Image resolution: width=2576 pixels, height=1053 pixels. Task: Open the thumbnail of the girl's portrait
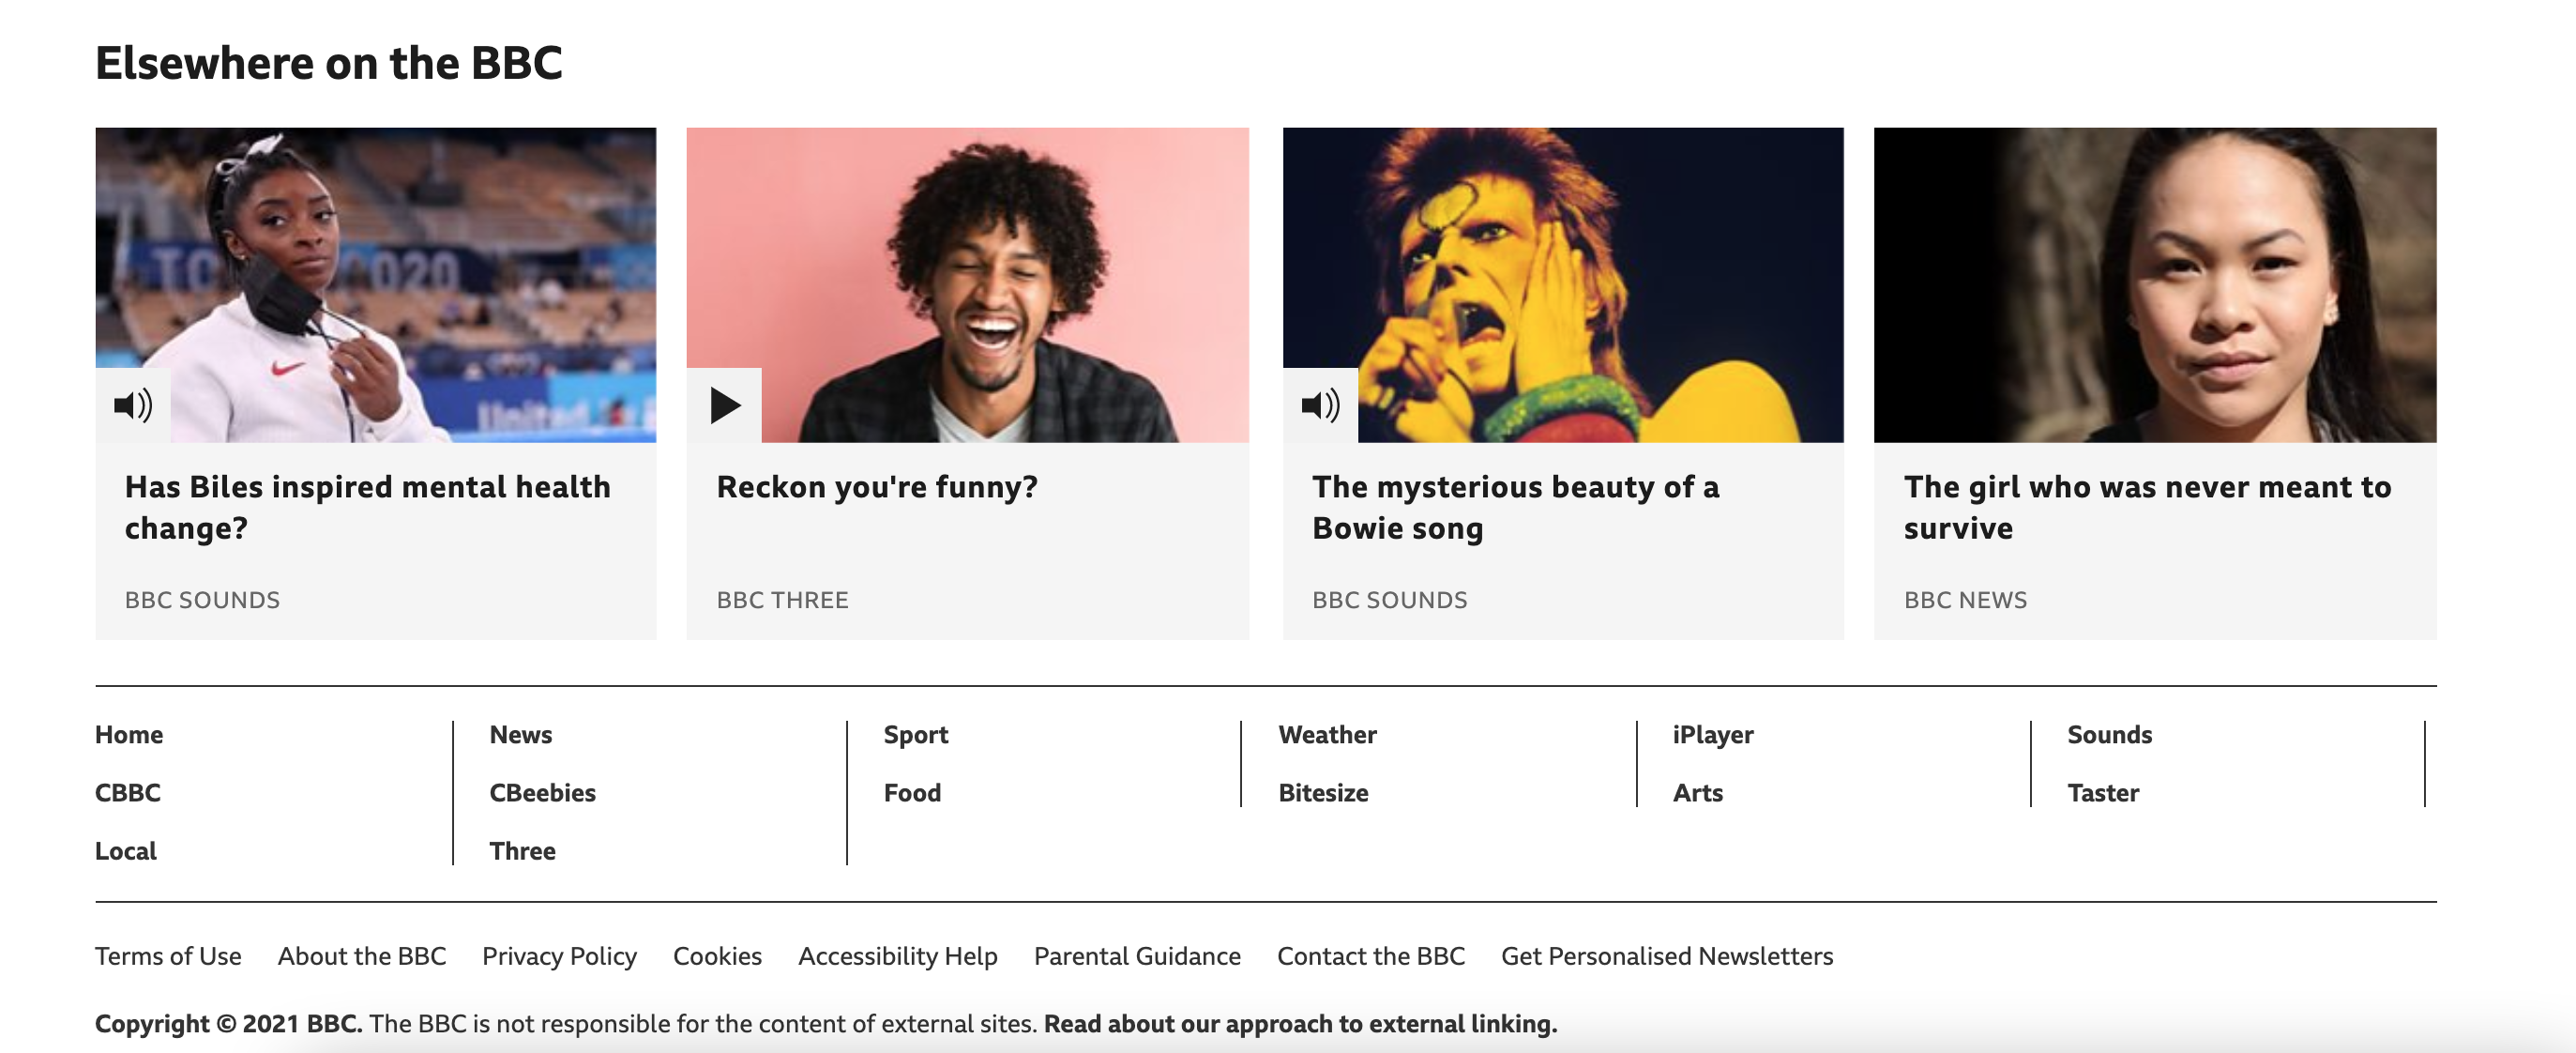pos(2155,285)
